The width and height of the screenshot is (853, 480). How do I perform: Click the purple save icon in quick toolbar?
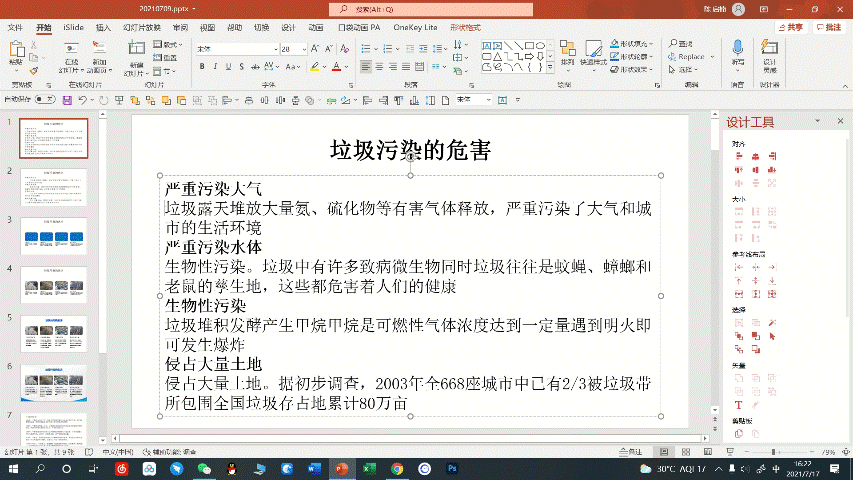(x=67, y=100)
